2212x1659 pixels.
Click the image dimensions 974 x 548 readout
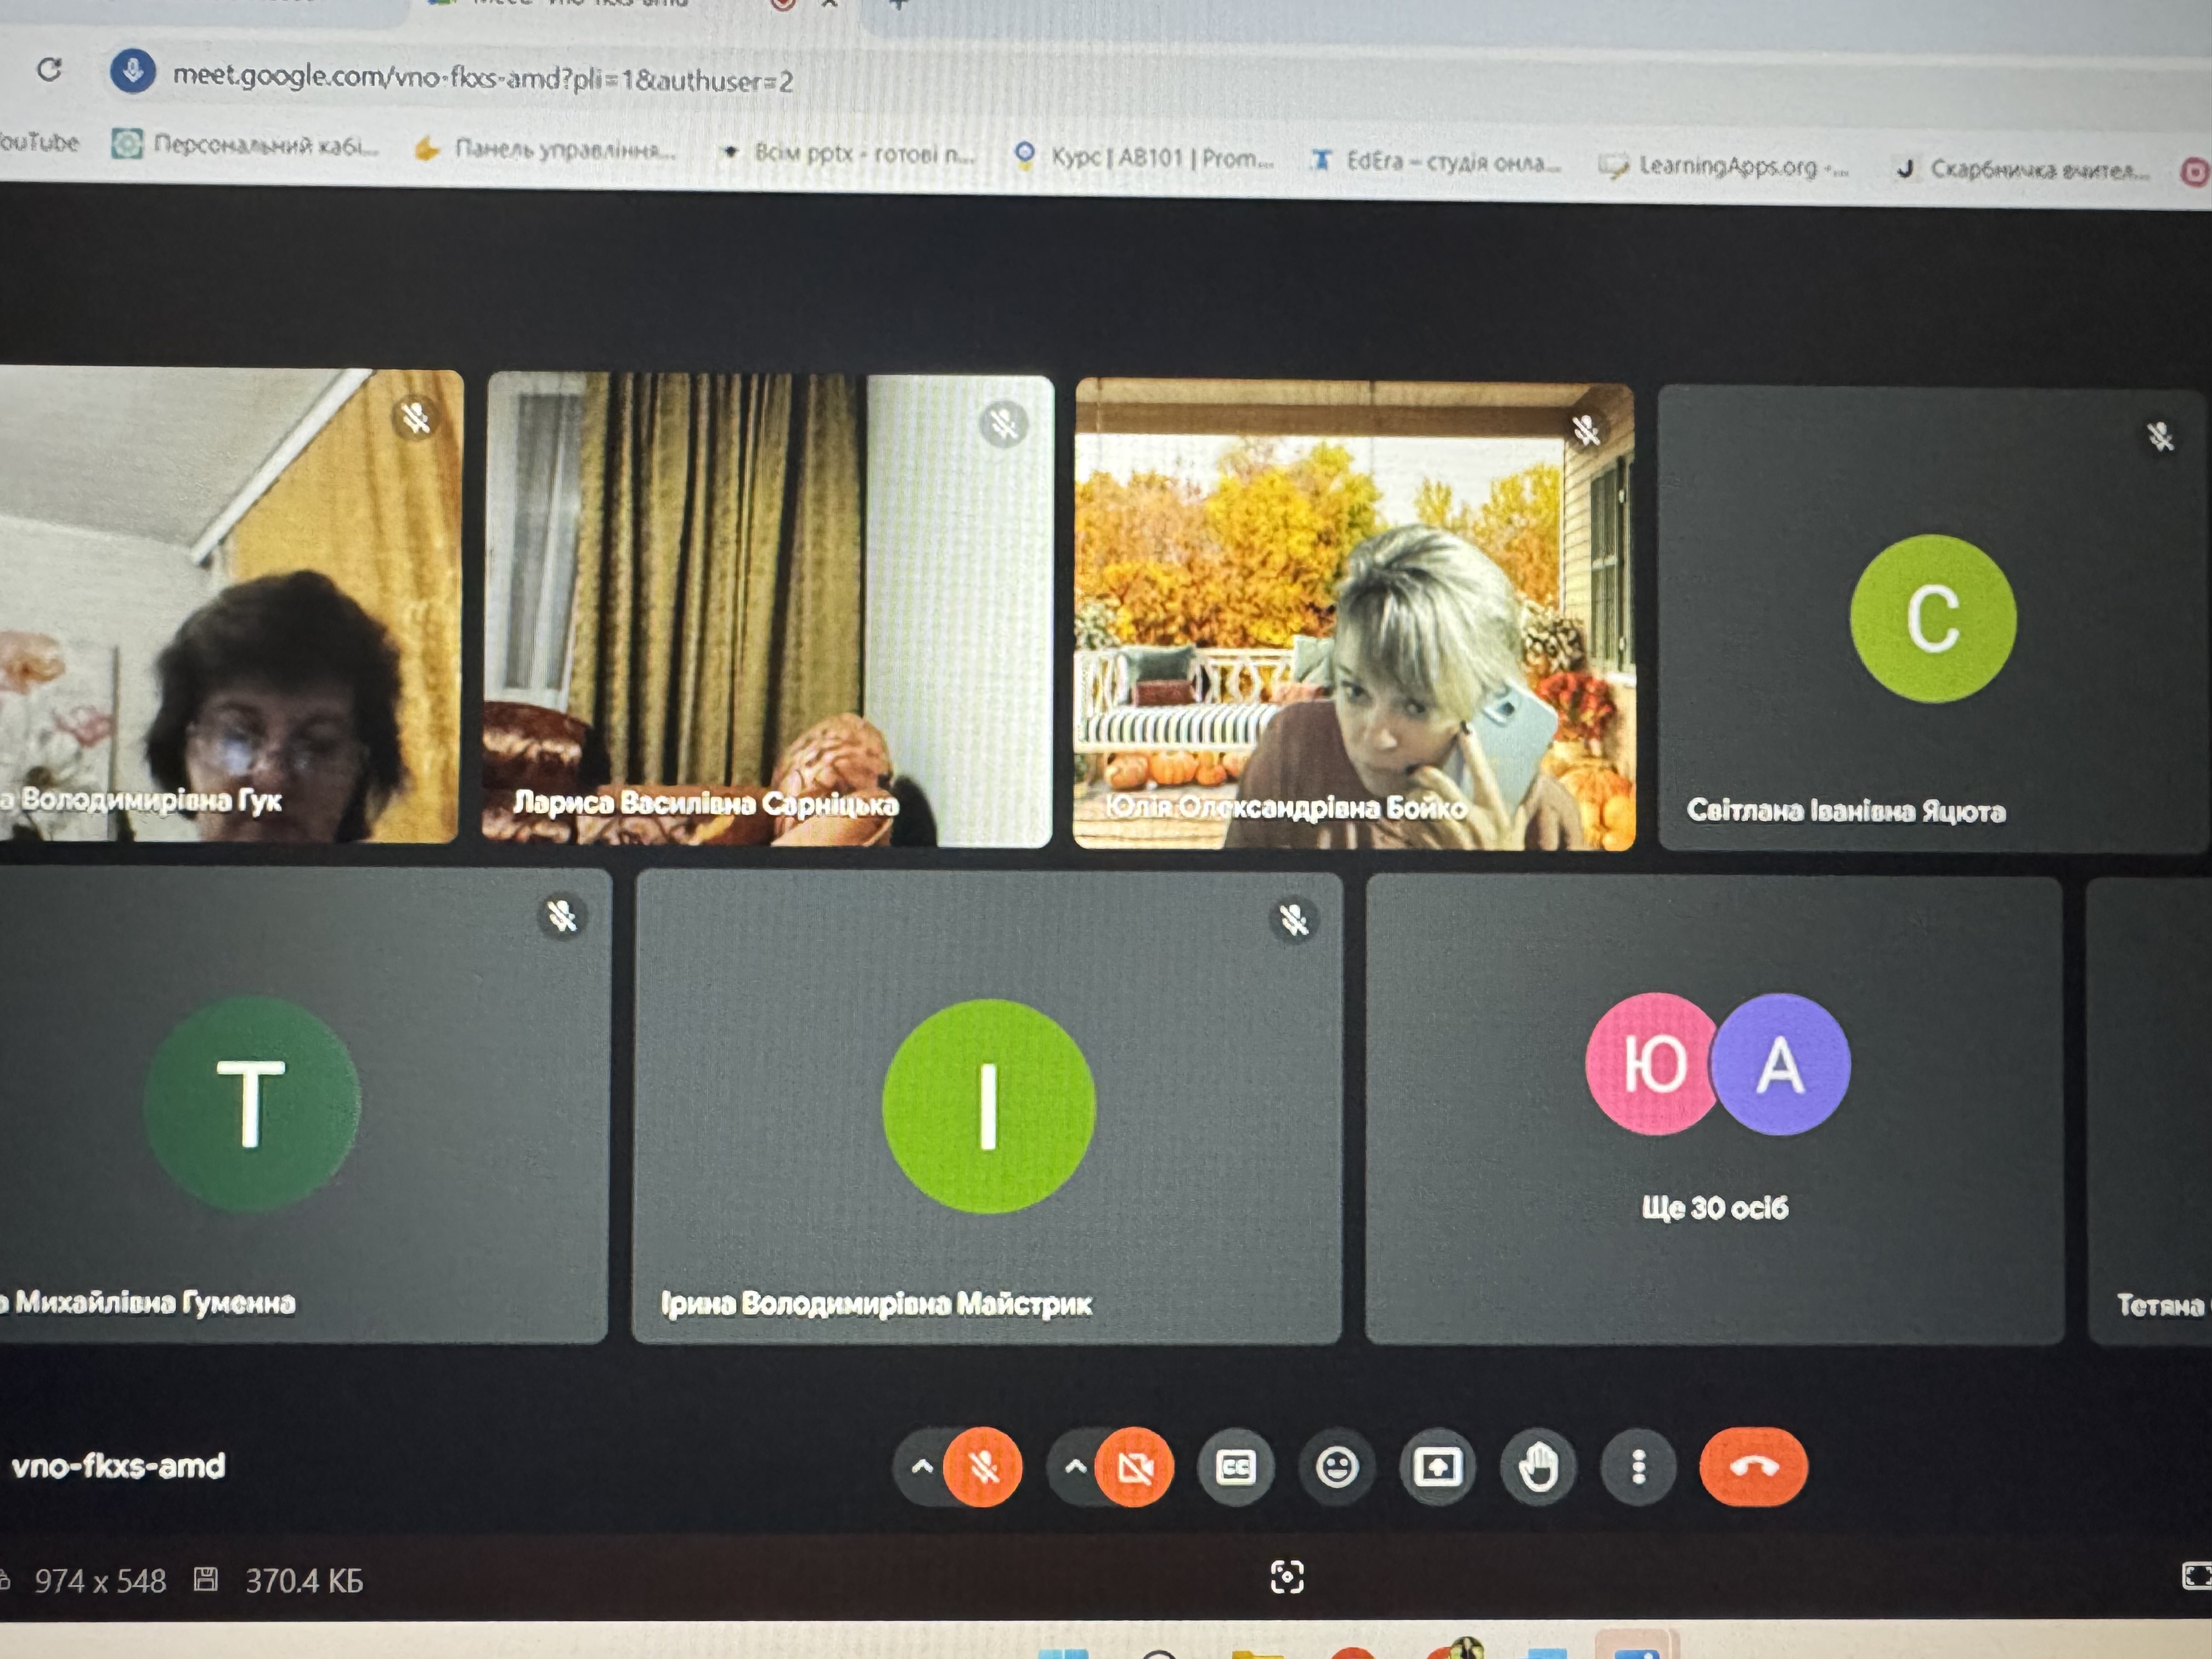100,1581
